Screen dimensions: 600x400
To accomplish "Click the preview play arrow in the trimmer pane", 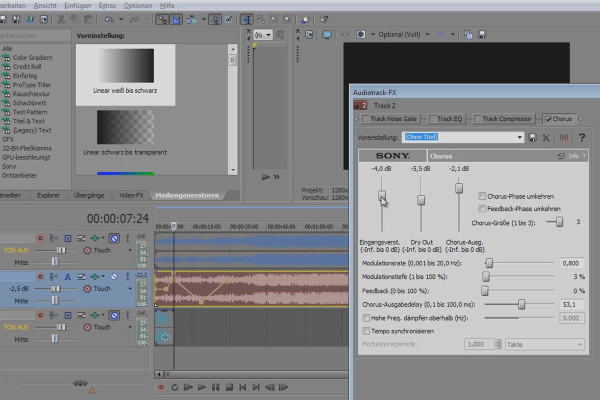I will pyautogui.click(x=266, y=177).
